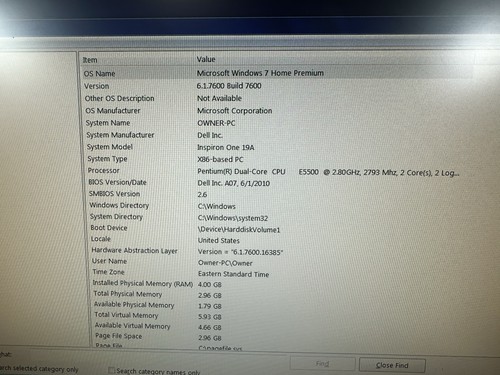This screenshot has width=500, height=375.
Task: Click the Microsoft Corporation value
Action: pyautogui.click(x=234, y=111)
